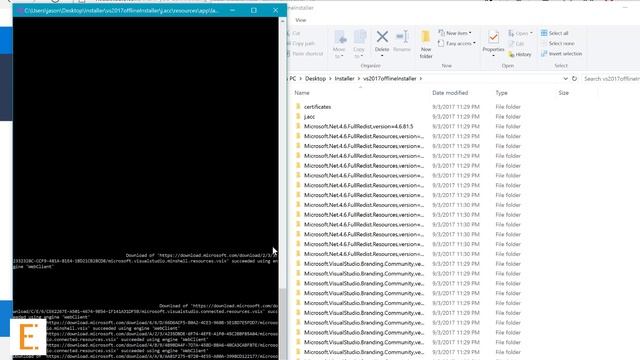Click Select none in ribbon
The width and height of the screenshot is (640, 360).
[557, 43]
